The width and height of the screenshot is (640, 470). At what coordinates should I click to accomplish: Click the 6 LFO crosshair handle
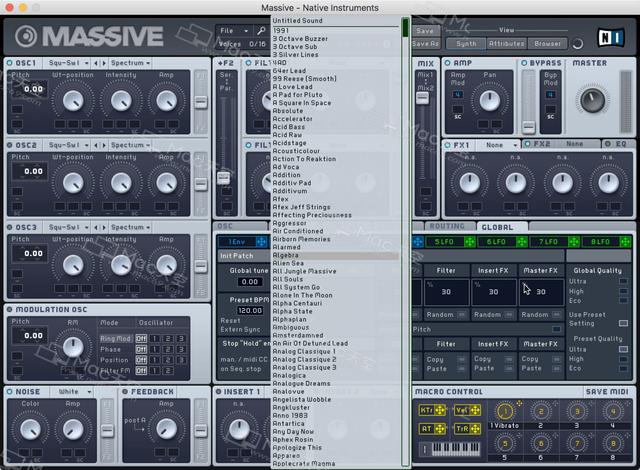pos(522,242)
